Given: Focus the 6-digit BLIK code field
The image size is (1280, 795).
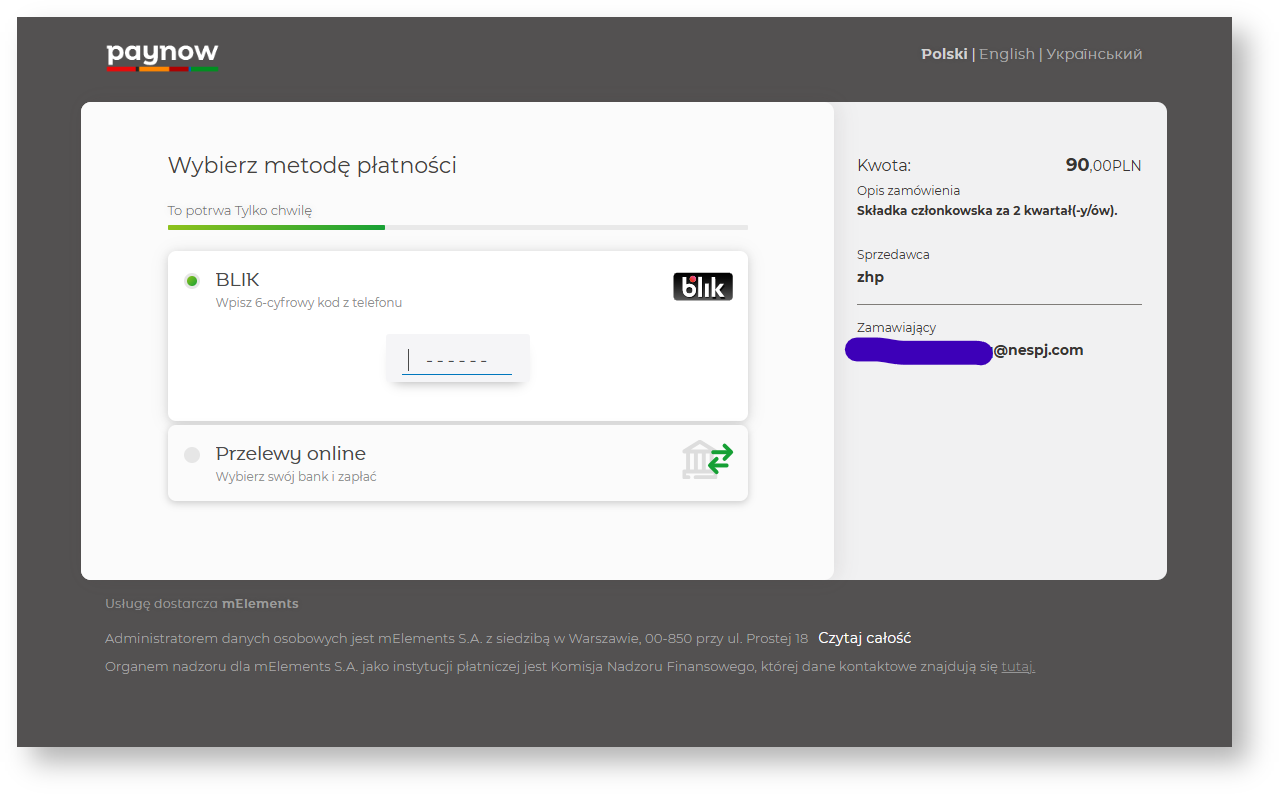Looking at the screenshot, I should 457,360.
